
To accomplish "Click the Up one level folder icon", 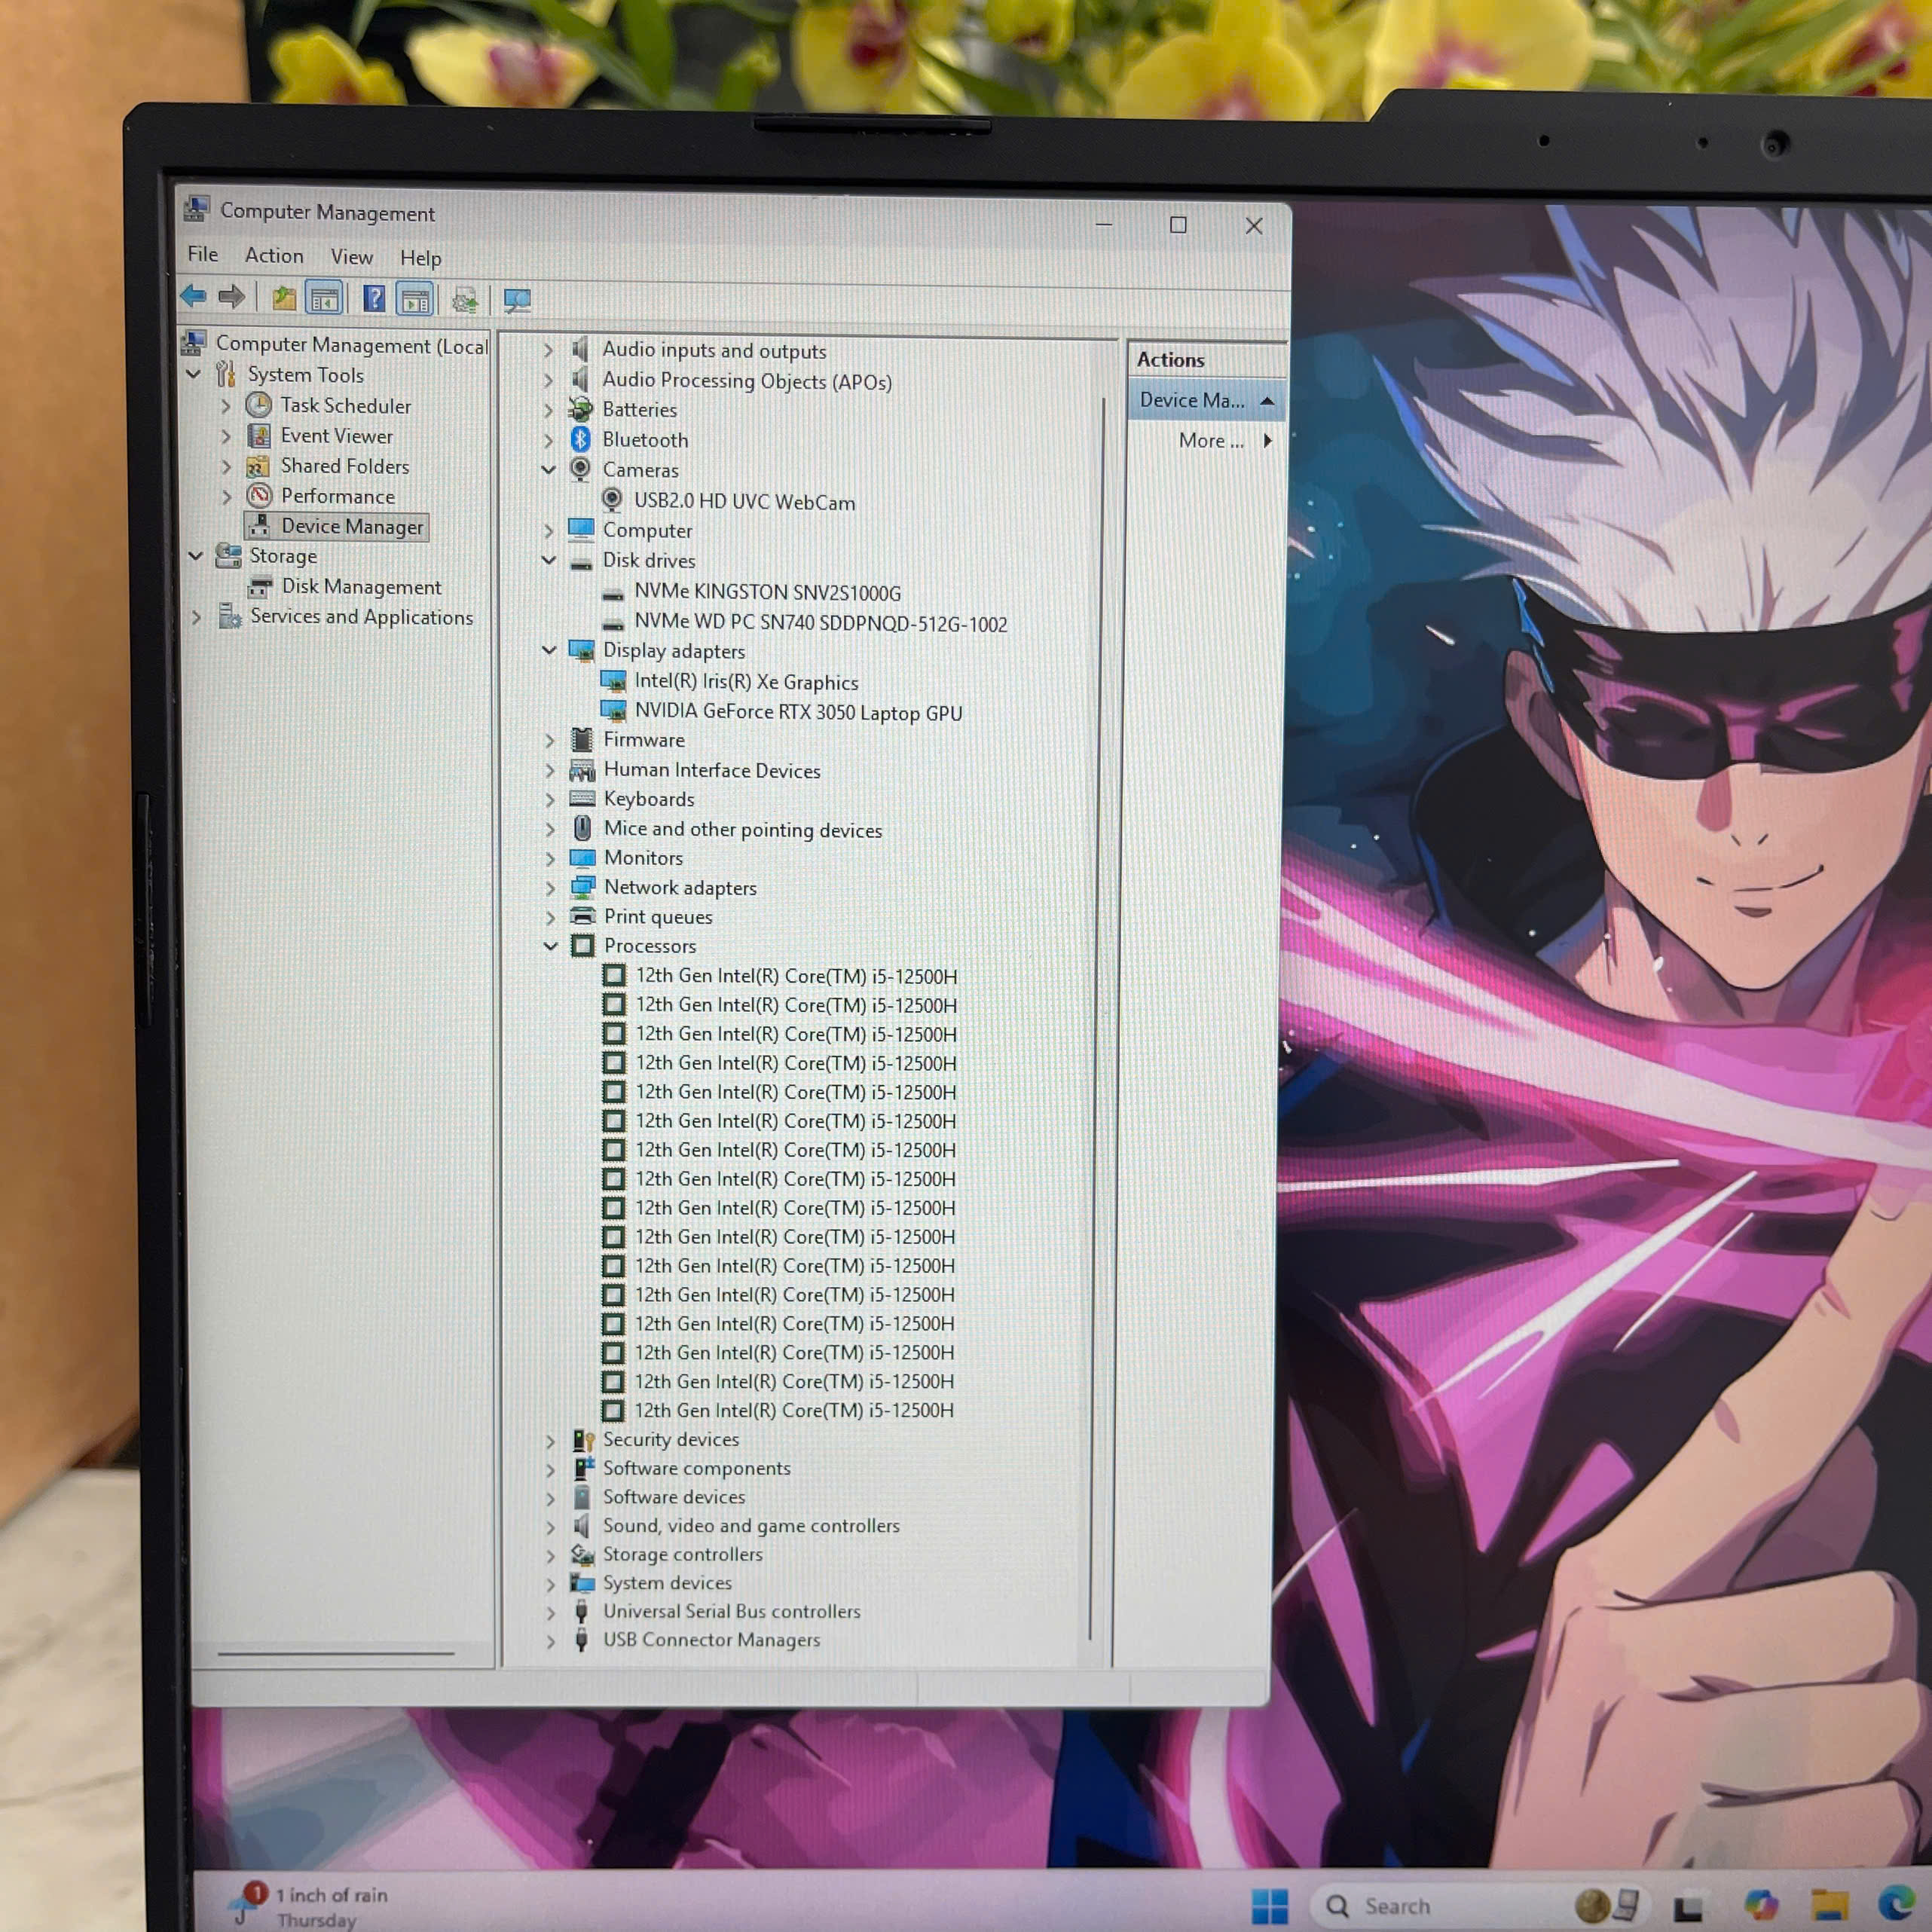I will tap(284, 298).
